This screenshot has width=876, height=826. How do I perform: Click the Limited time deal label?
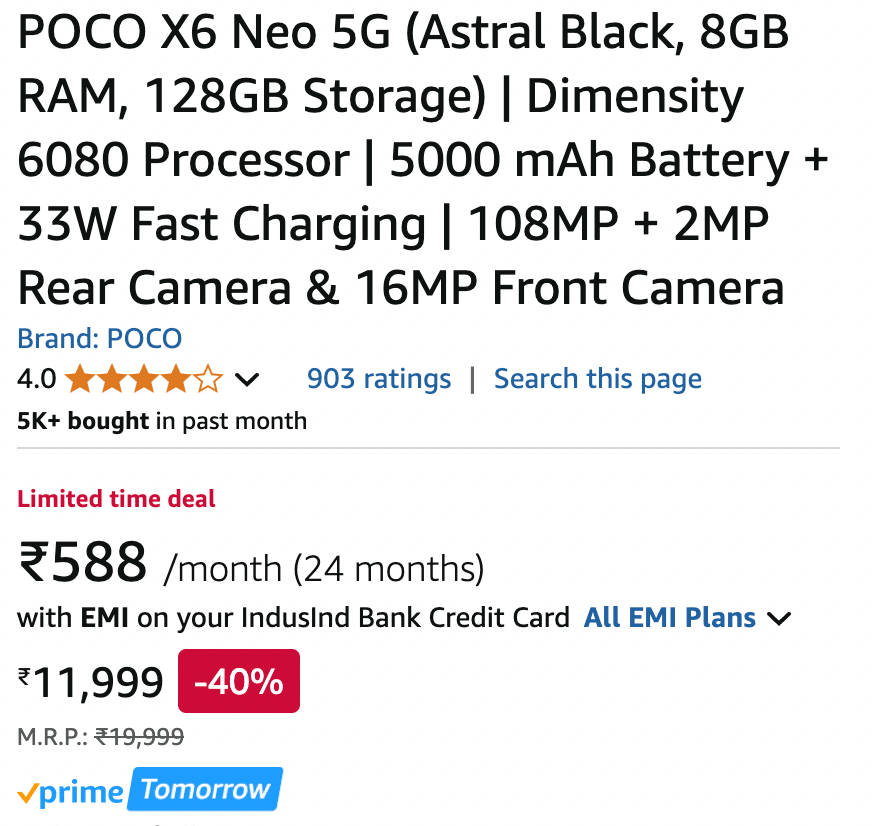[x=116, y=498]
